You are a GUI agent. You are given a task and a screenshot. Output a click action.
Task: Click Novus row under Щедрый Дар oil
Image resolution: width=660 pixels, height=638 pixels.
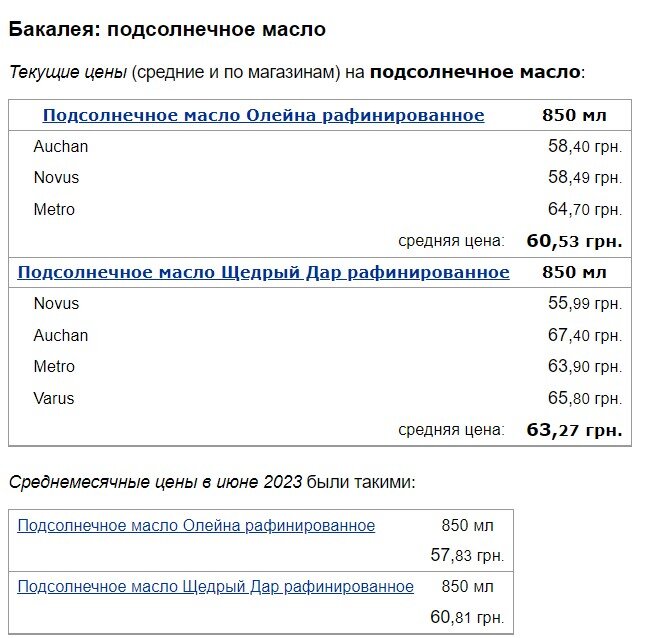click(320, 303)
